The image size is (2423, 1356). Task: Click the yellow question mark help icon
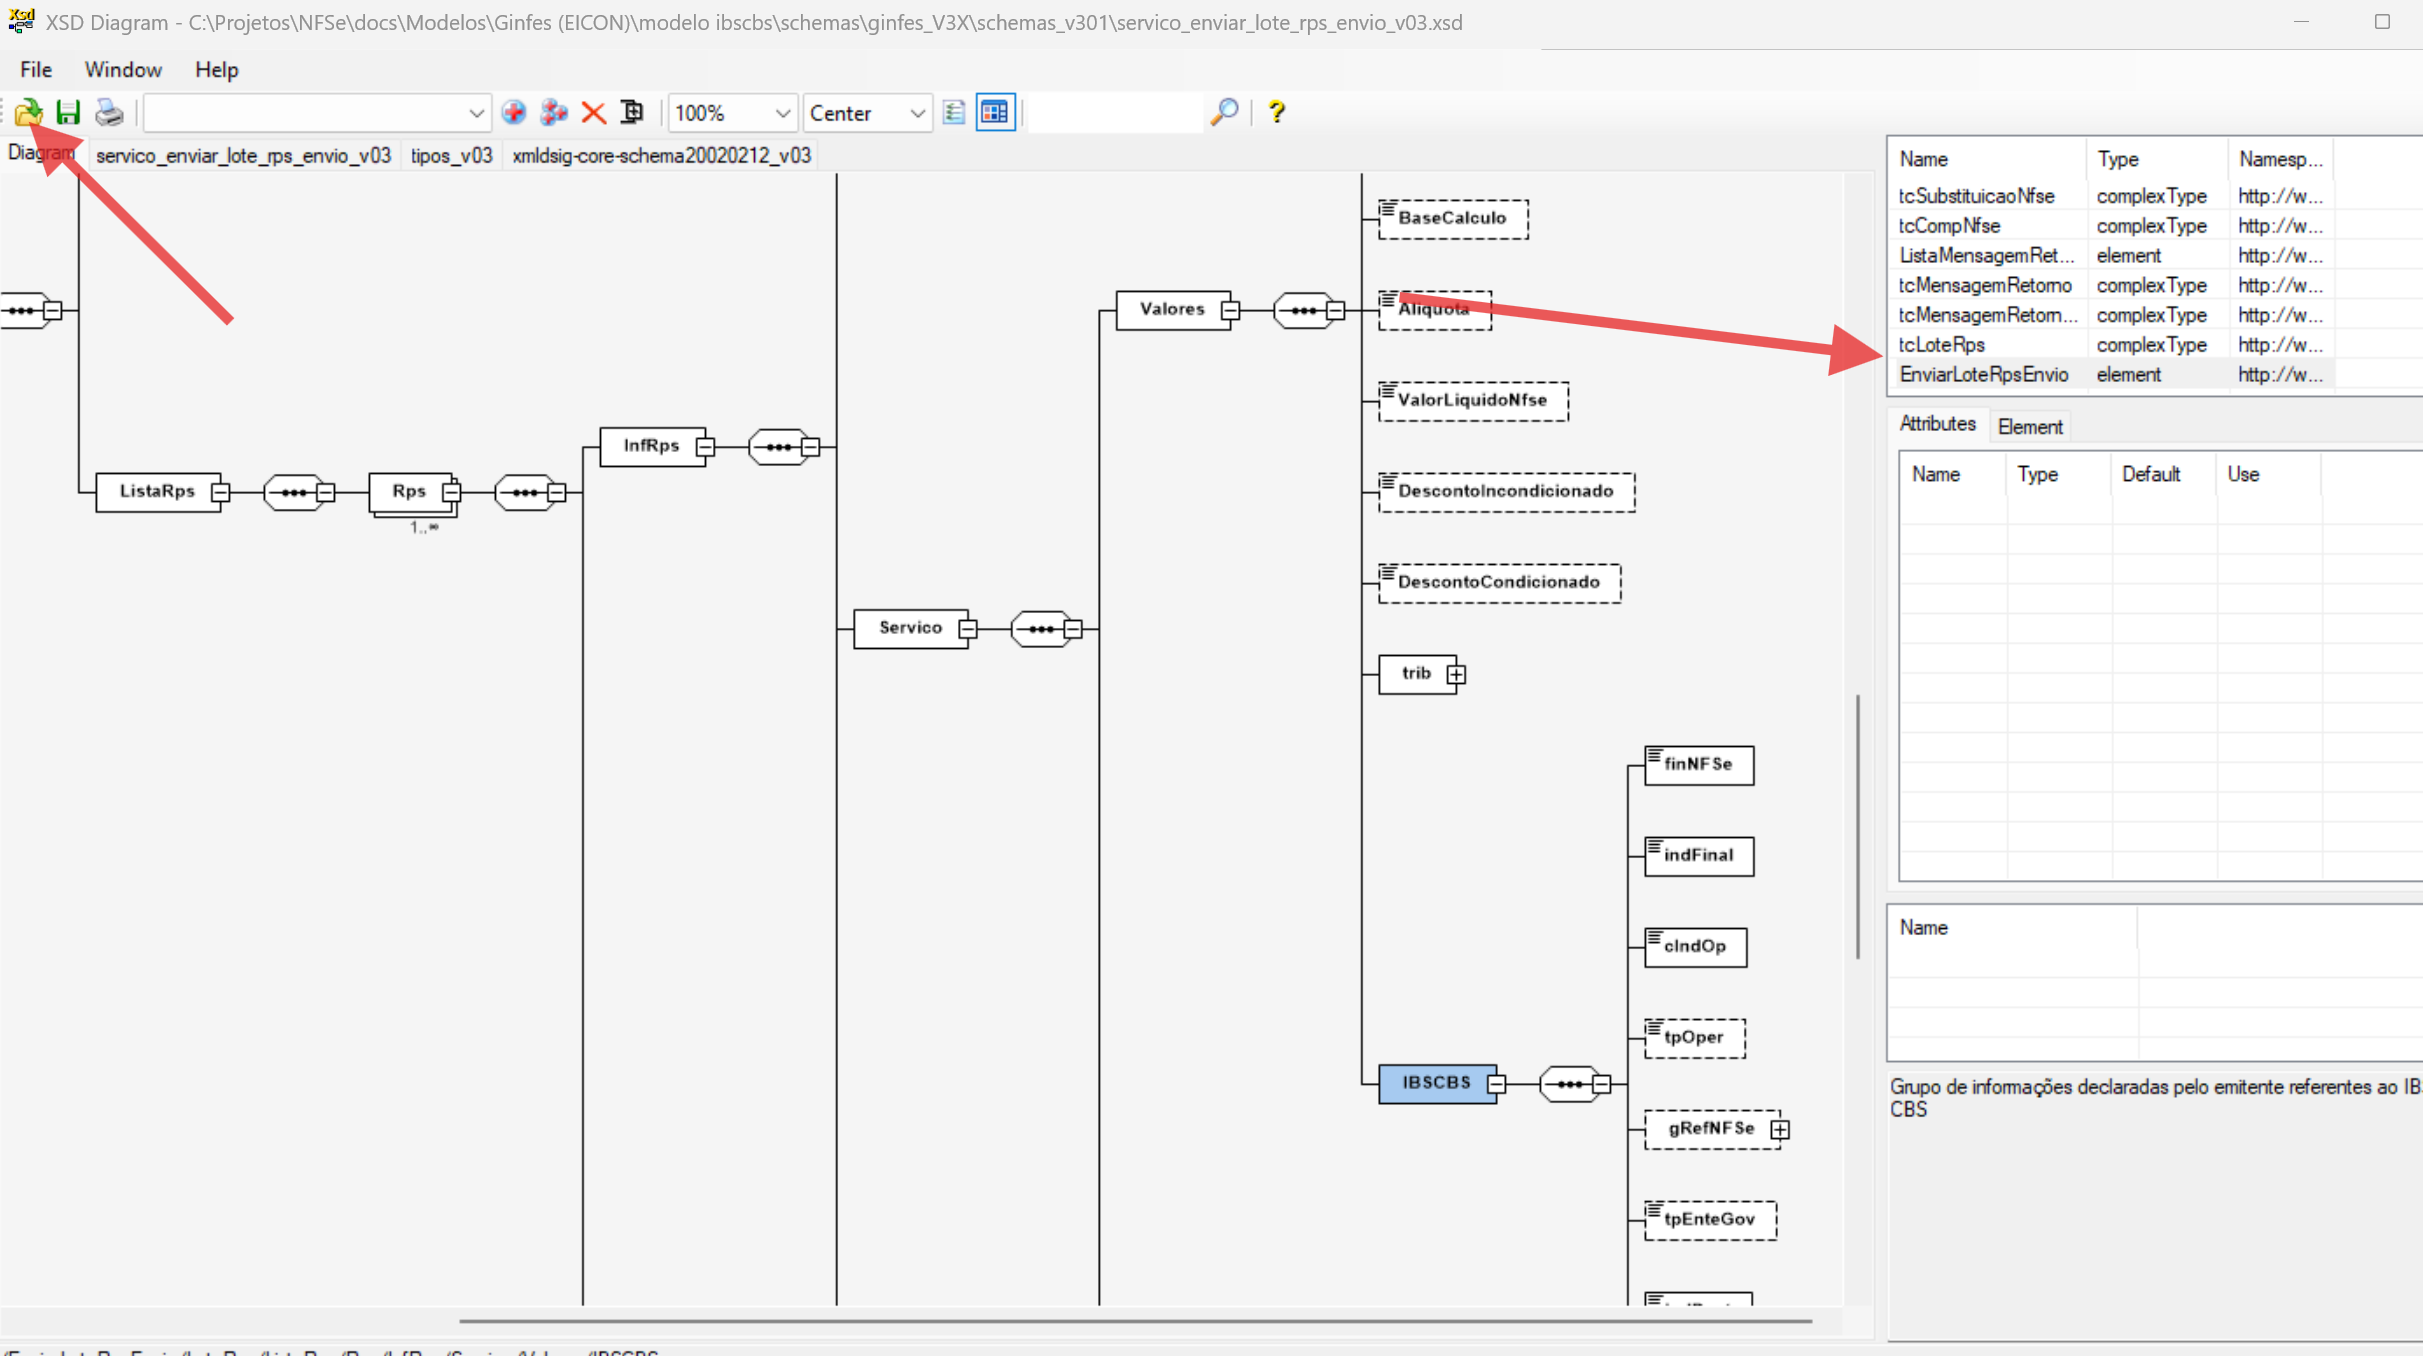coord(1276,112)
